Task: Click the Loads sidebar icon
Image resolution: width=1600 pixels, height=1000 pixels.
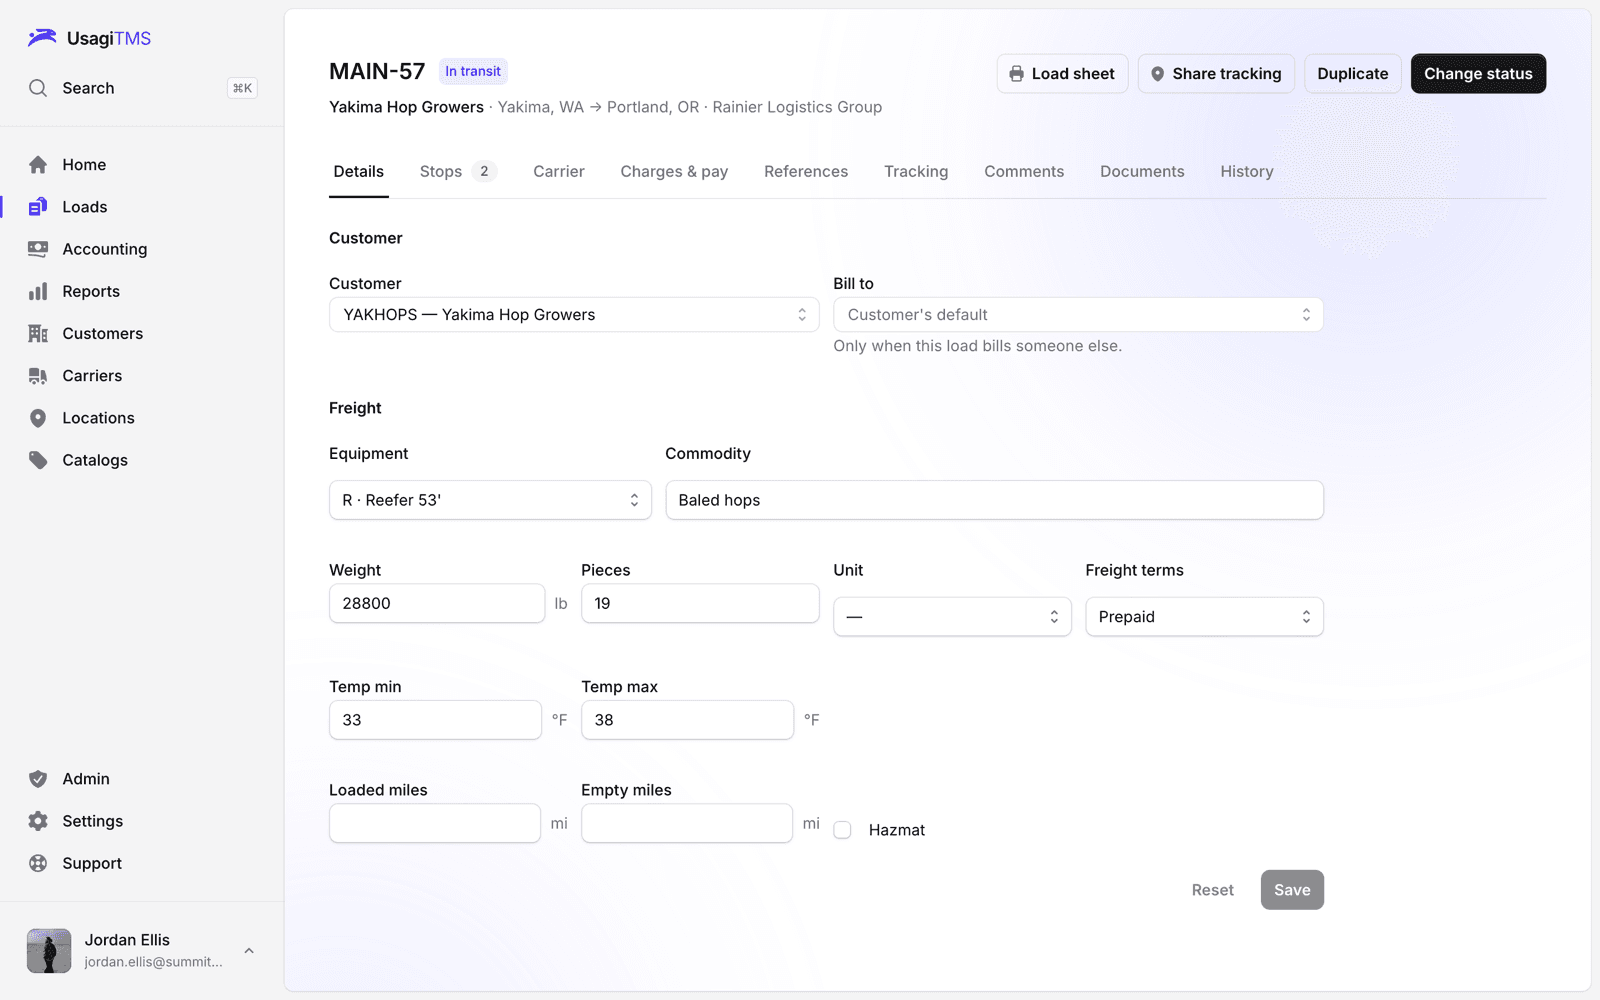Action: 38,207
